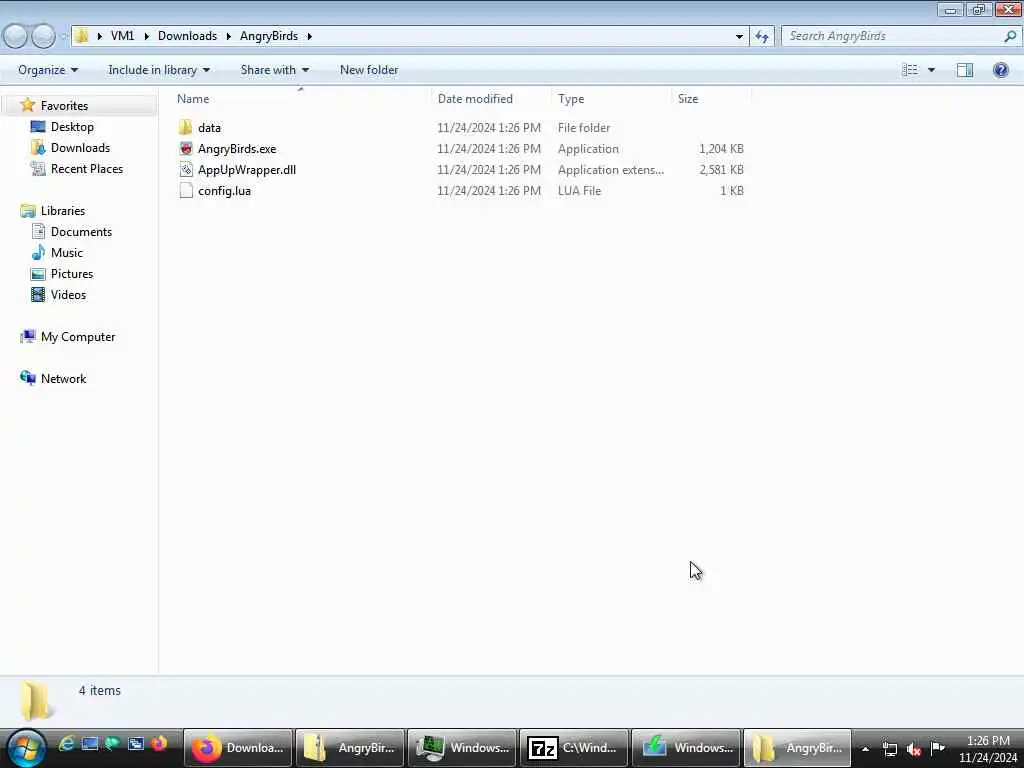
Task: Select Network in navigation pane
Action: pos(63,379)
